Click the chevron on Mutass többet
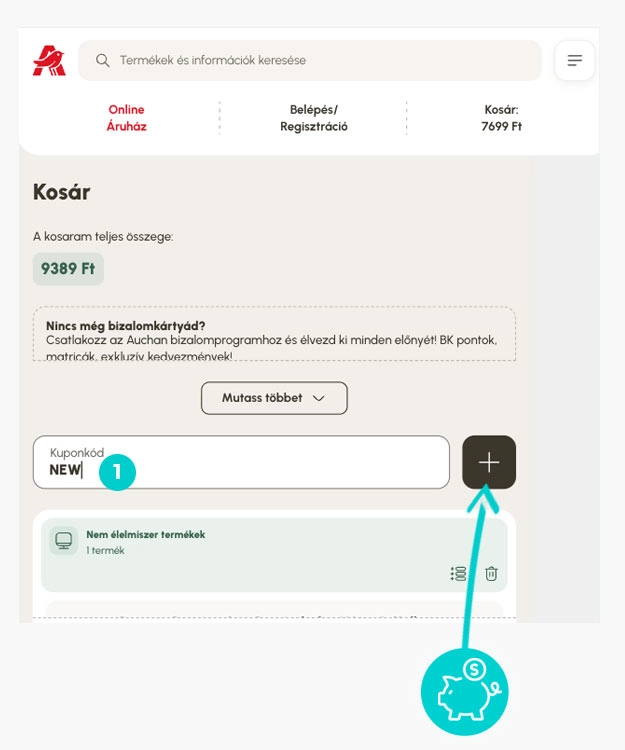The width and height of the screenshot is (625, 750). (319, 398)
